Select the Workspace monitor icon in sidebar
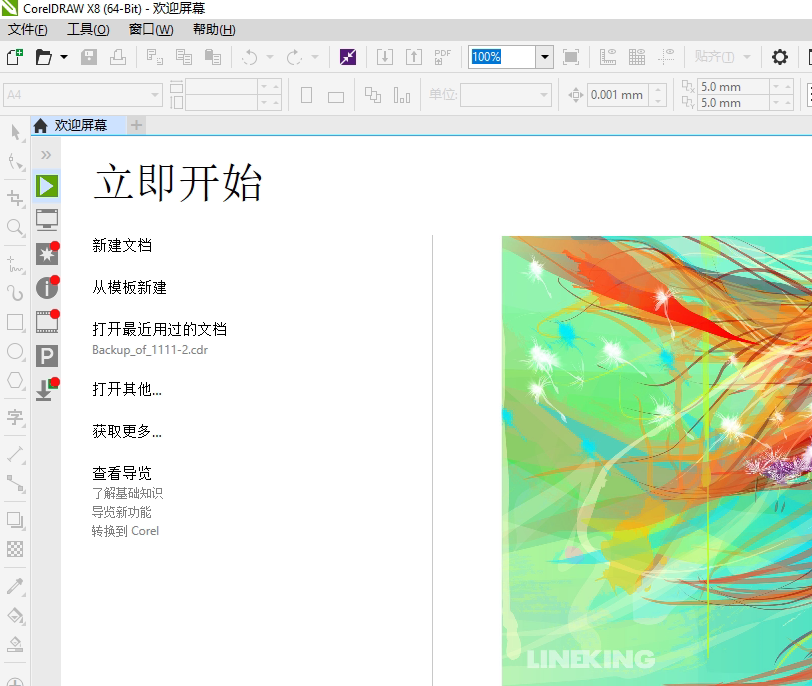This screenshot has height=686, width=812. coord(47,219)
